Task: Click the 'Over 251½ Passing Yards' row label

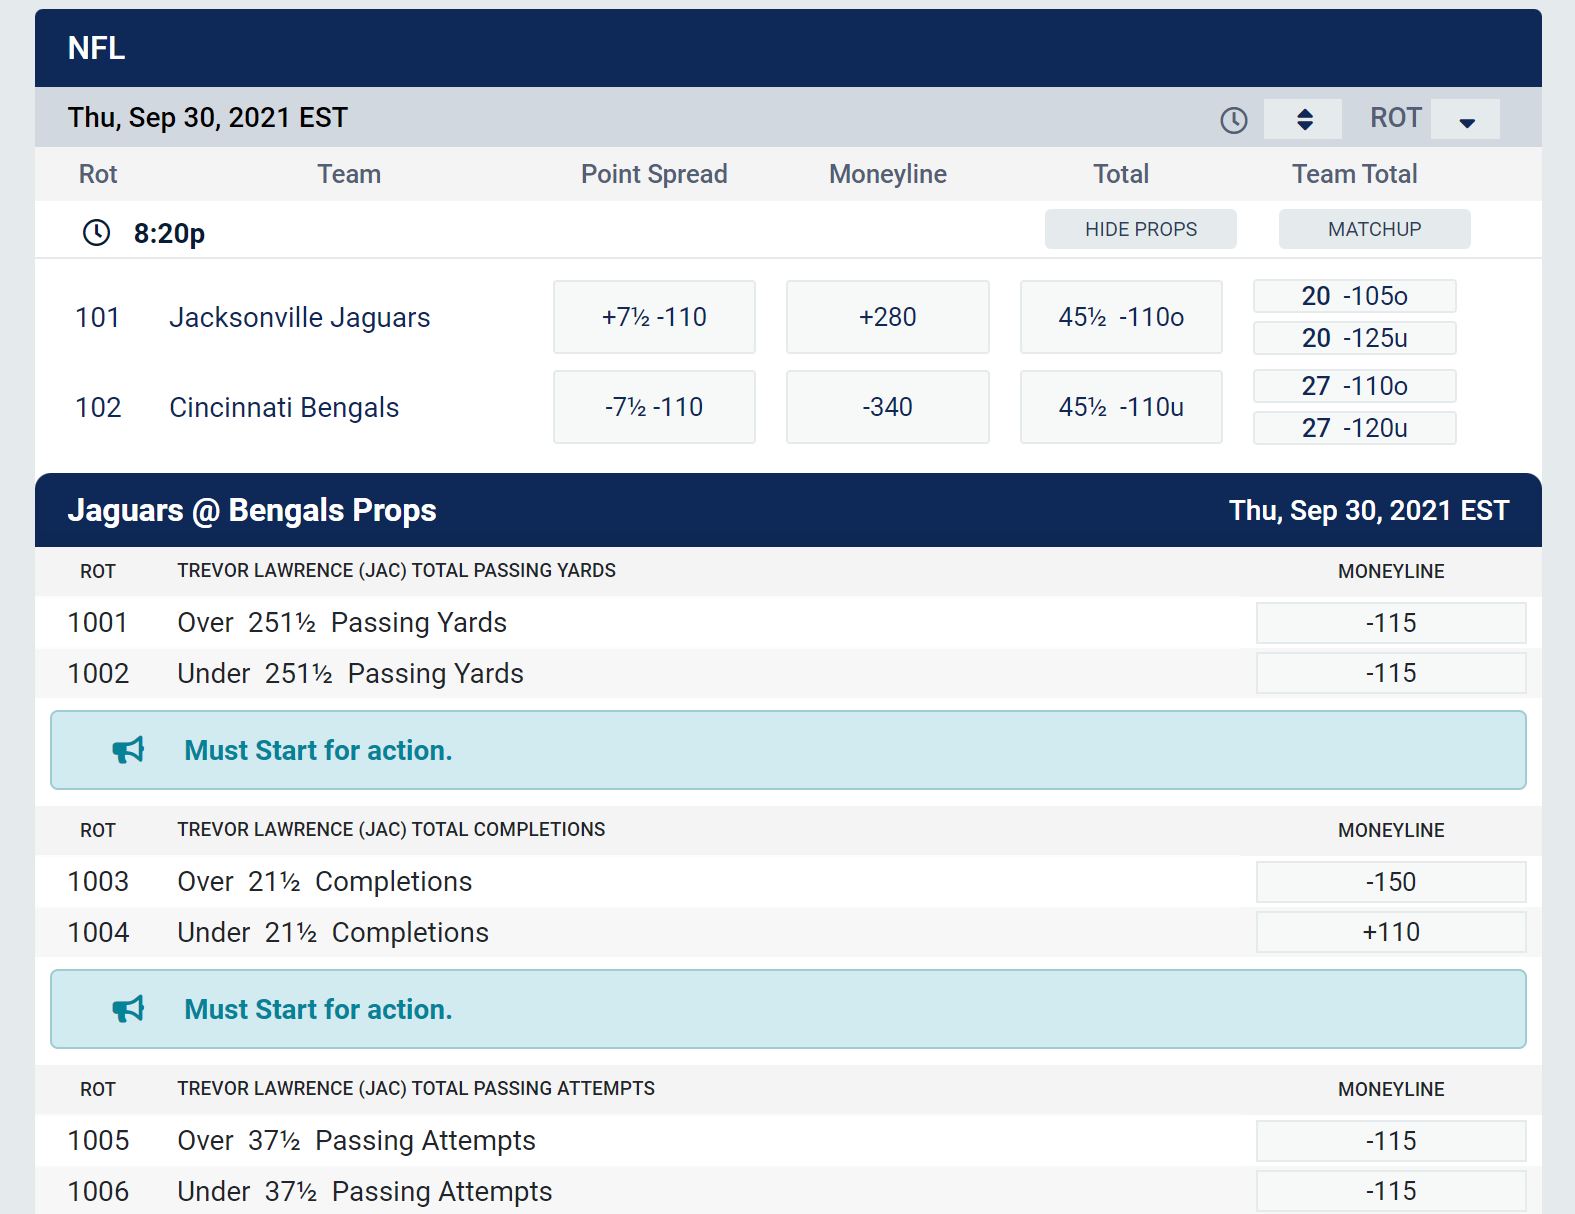Action: (342, 622)
